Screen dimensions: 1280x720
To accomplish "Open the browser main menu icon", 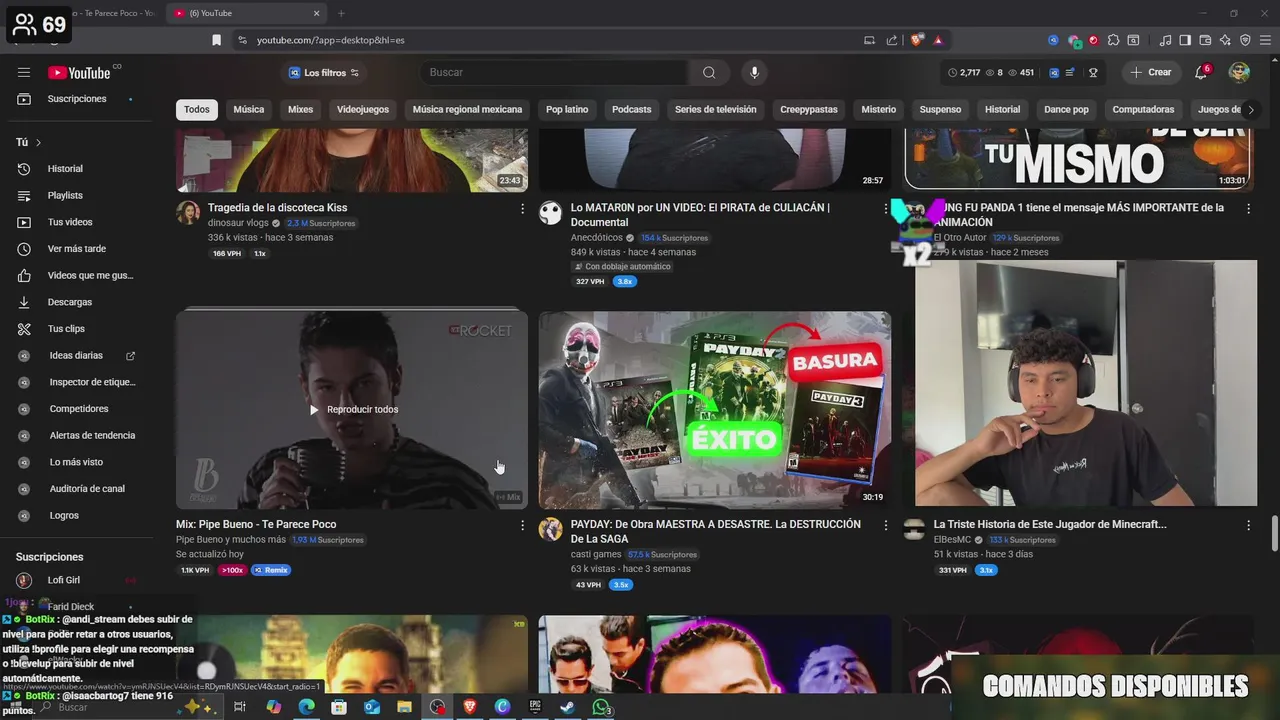I will pyautogui.click(x=1265, y=40).
